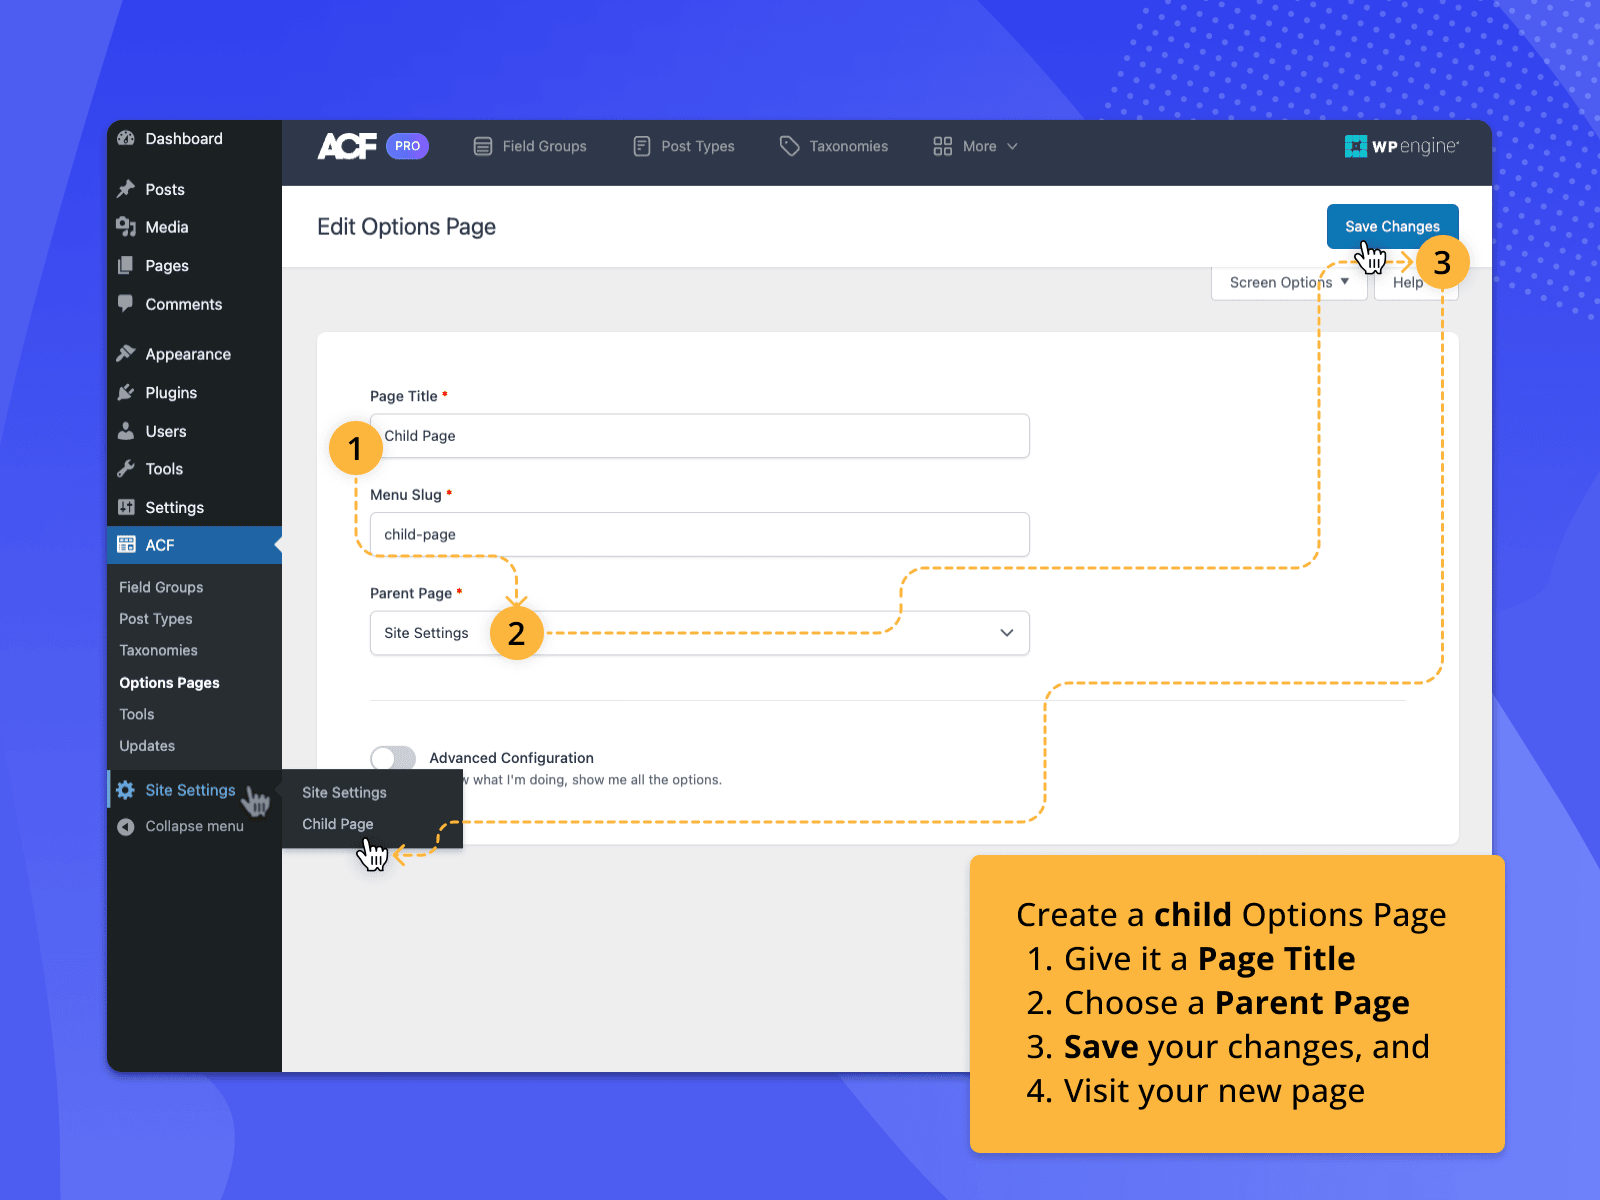Open Media library via its icon
1600x1200 pixels.
pyautogui.click(x=126, y=227)
